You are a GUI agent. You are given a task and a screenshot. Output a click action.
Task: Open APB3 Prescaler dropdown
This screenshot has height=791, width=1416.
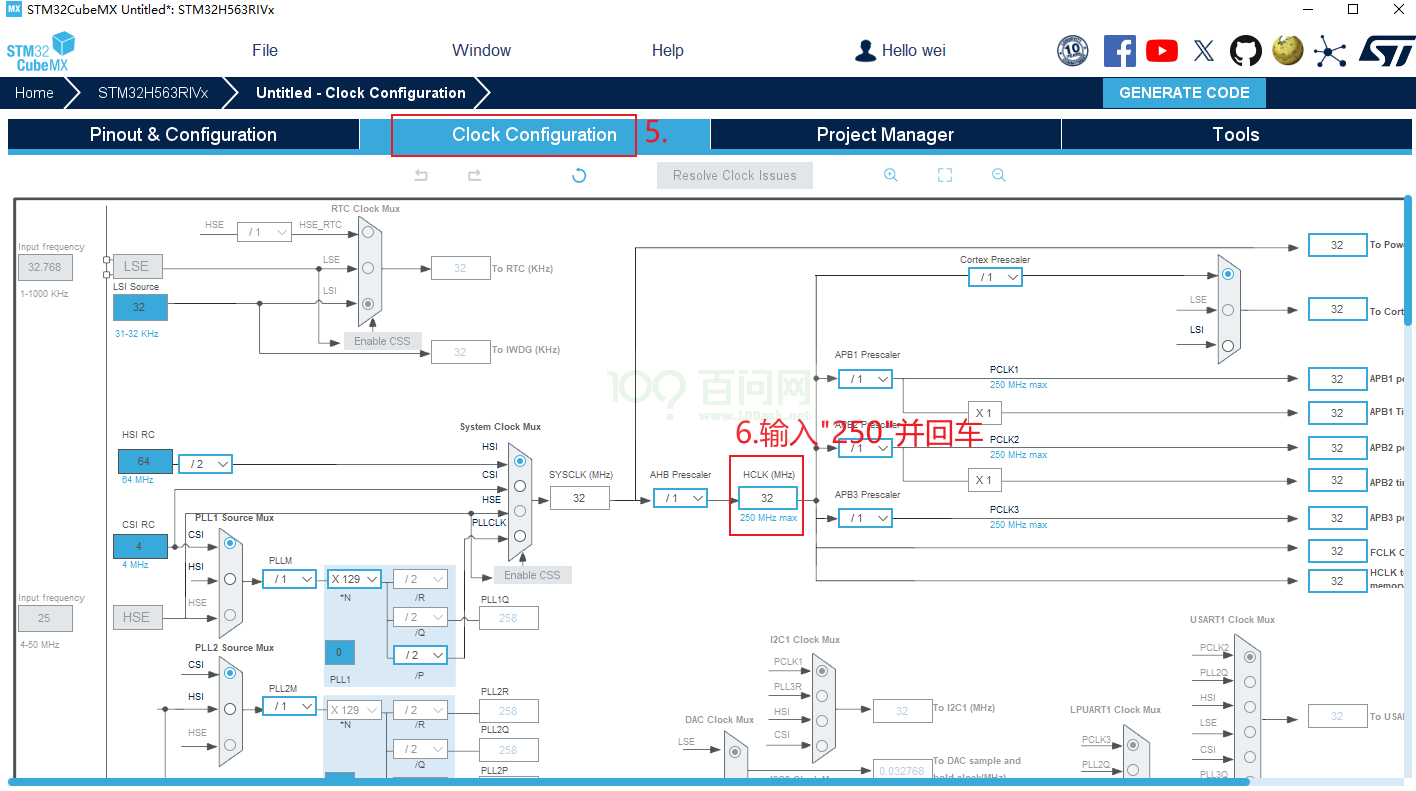pos(865,518)
